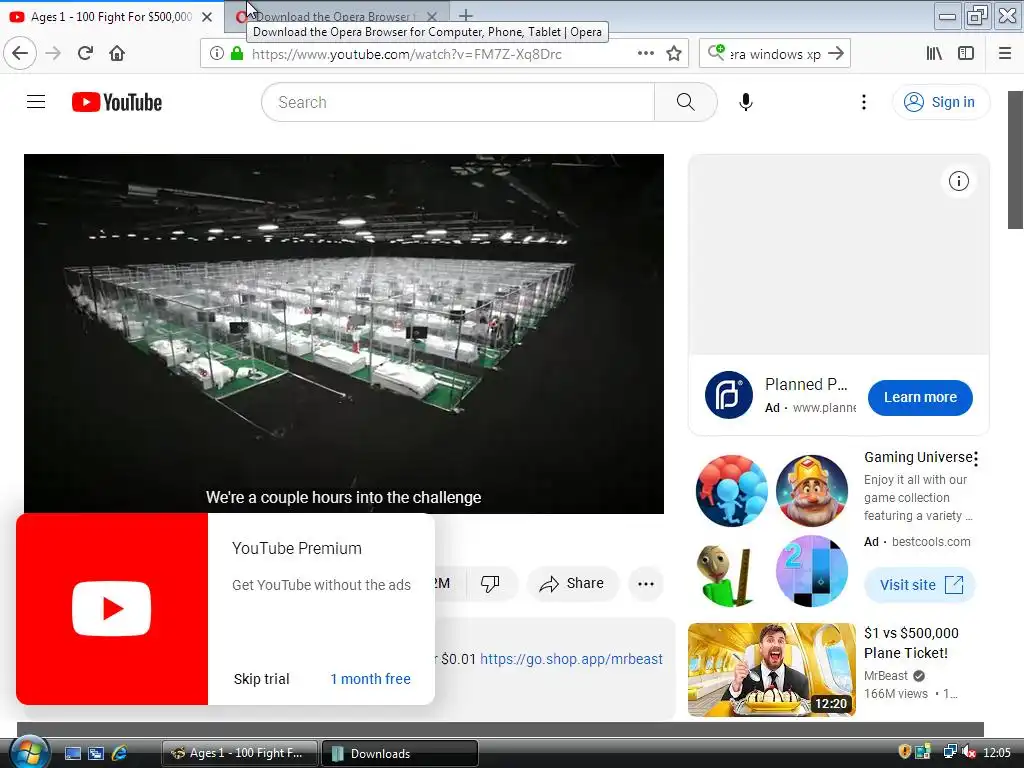This screenshot has width=1024, height=768.
Task: Click the address bar URL
Action: (406, 54)
